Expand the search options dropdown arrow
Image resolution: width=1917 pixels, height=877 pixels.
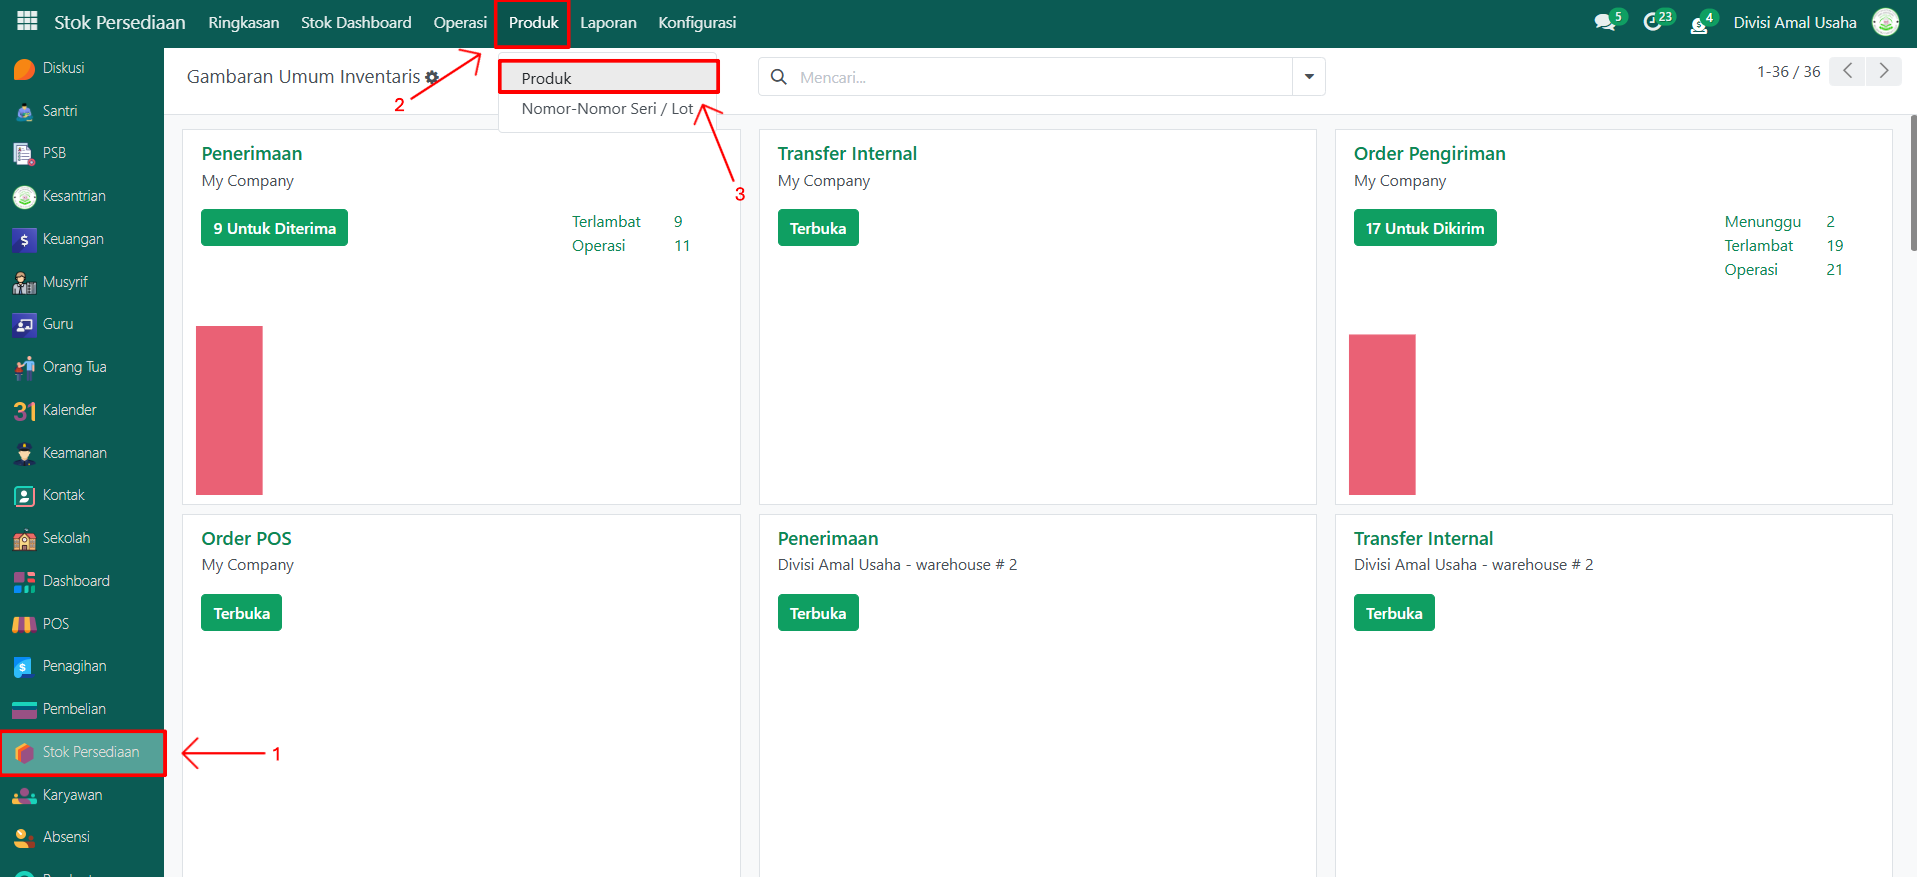click(1308, 77)
